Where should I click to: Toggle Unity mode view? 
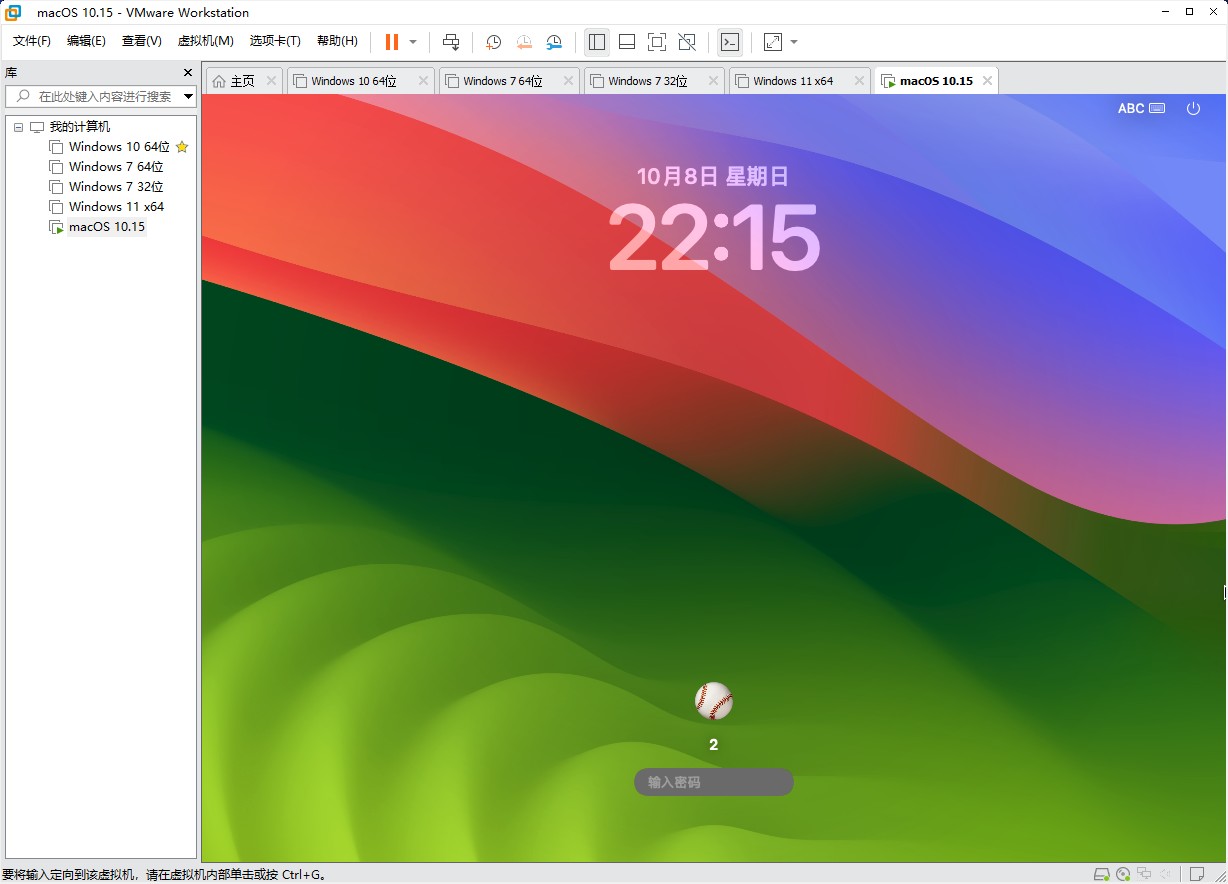point(687,42)
